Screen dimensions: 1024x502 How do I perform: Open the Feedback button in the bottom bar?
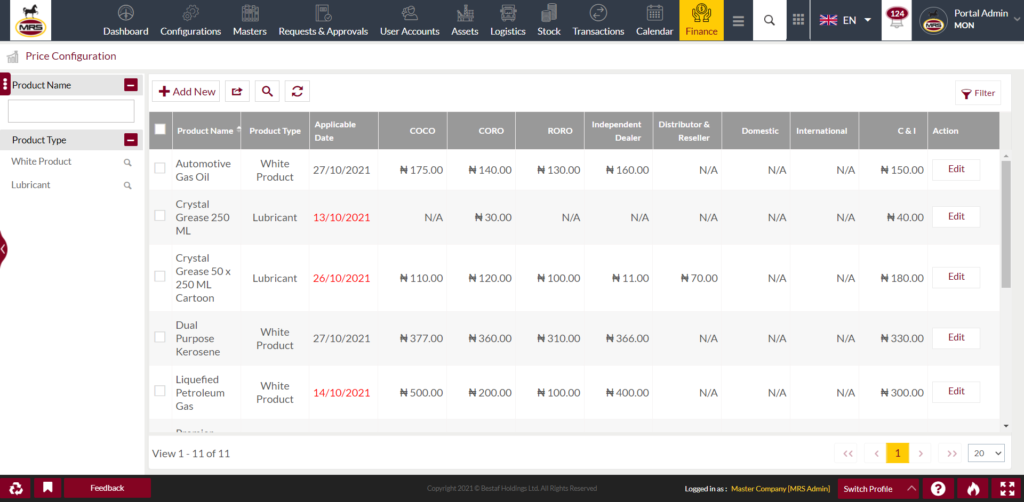(x=107, y=488)
